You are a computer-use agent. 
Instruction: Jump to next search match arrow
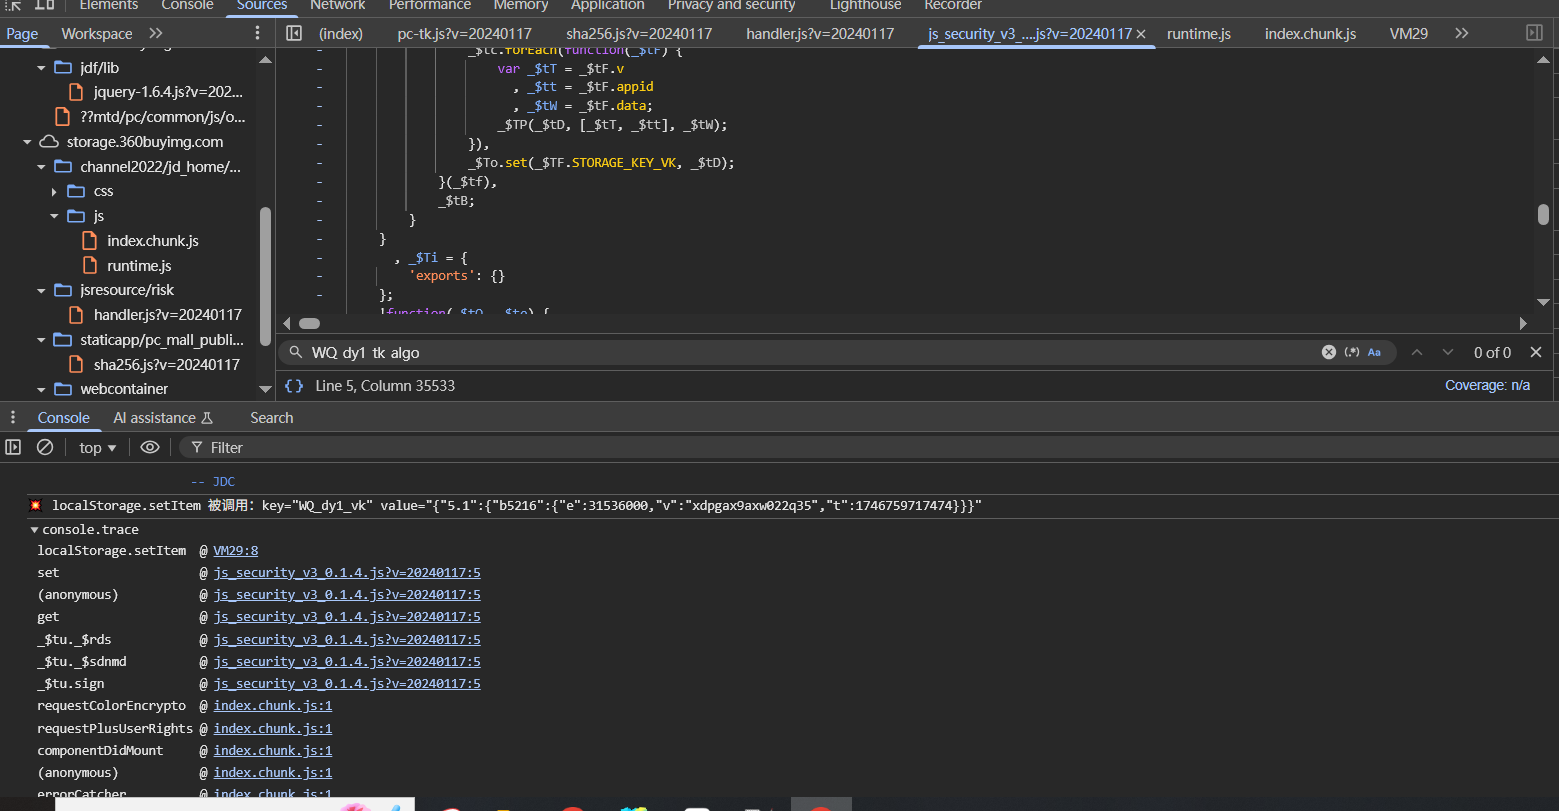pos(1447,352)
